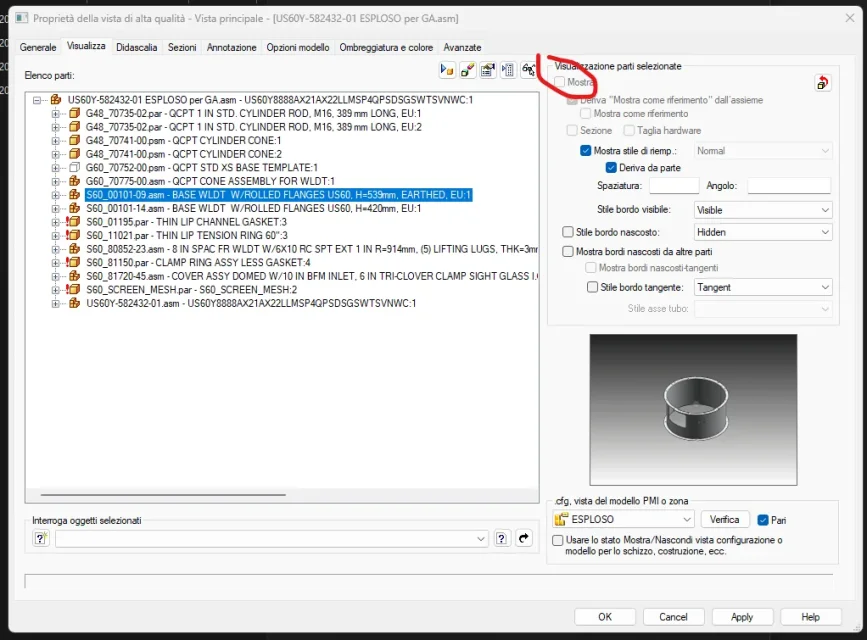867x640 pixels.
Task: Click the ESPLOSO configuration icon in the PMI dropdown
Action: click(561, 519)
